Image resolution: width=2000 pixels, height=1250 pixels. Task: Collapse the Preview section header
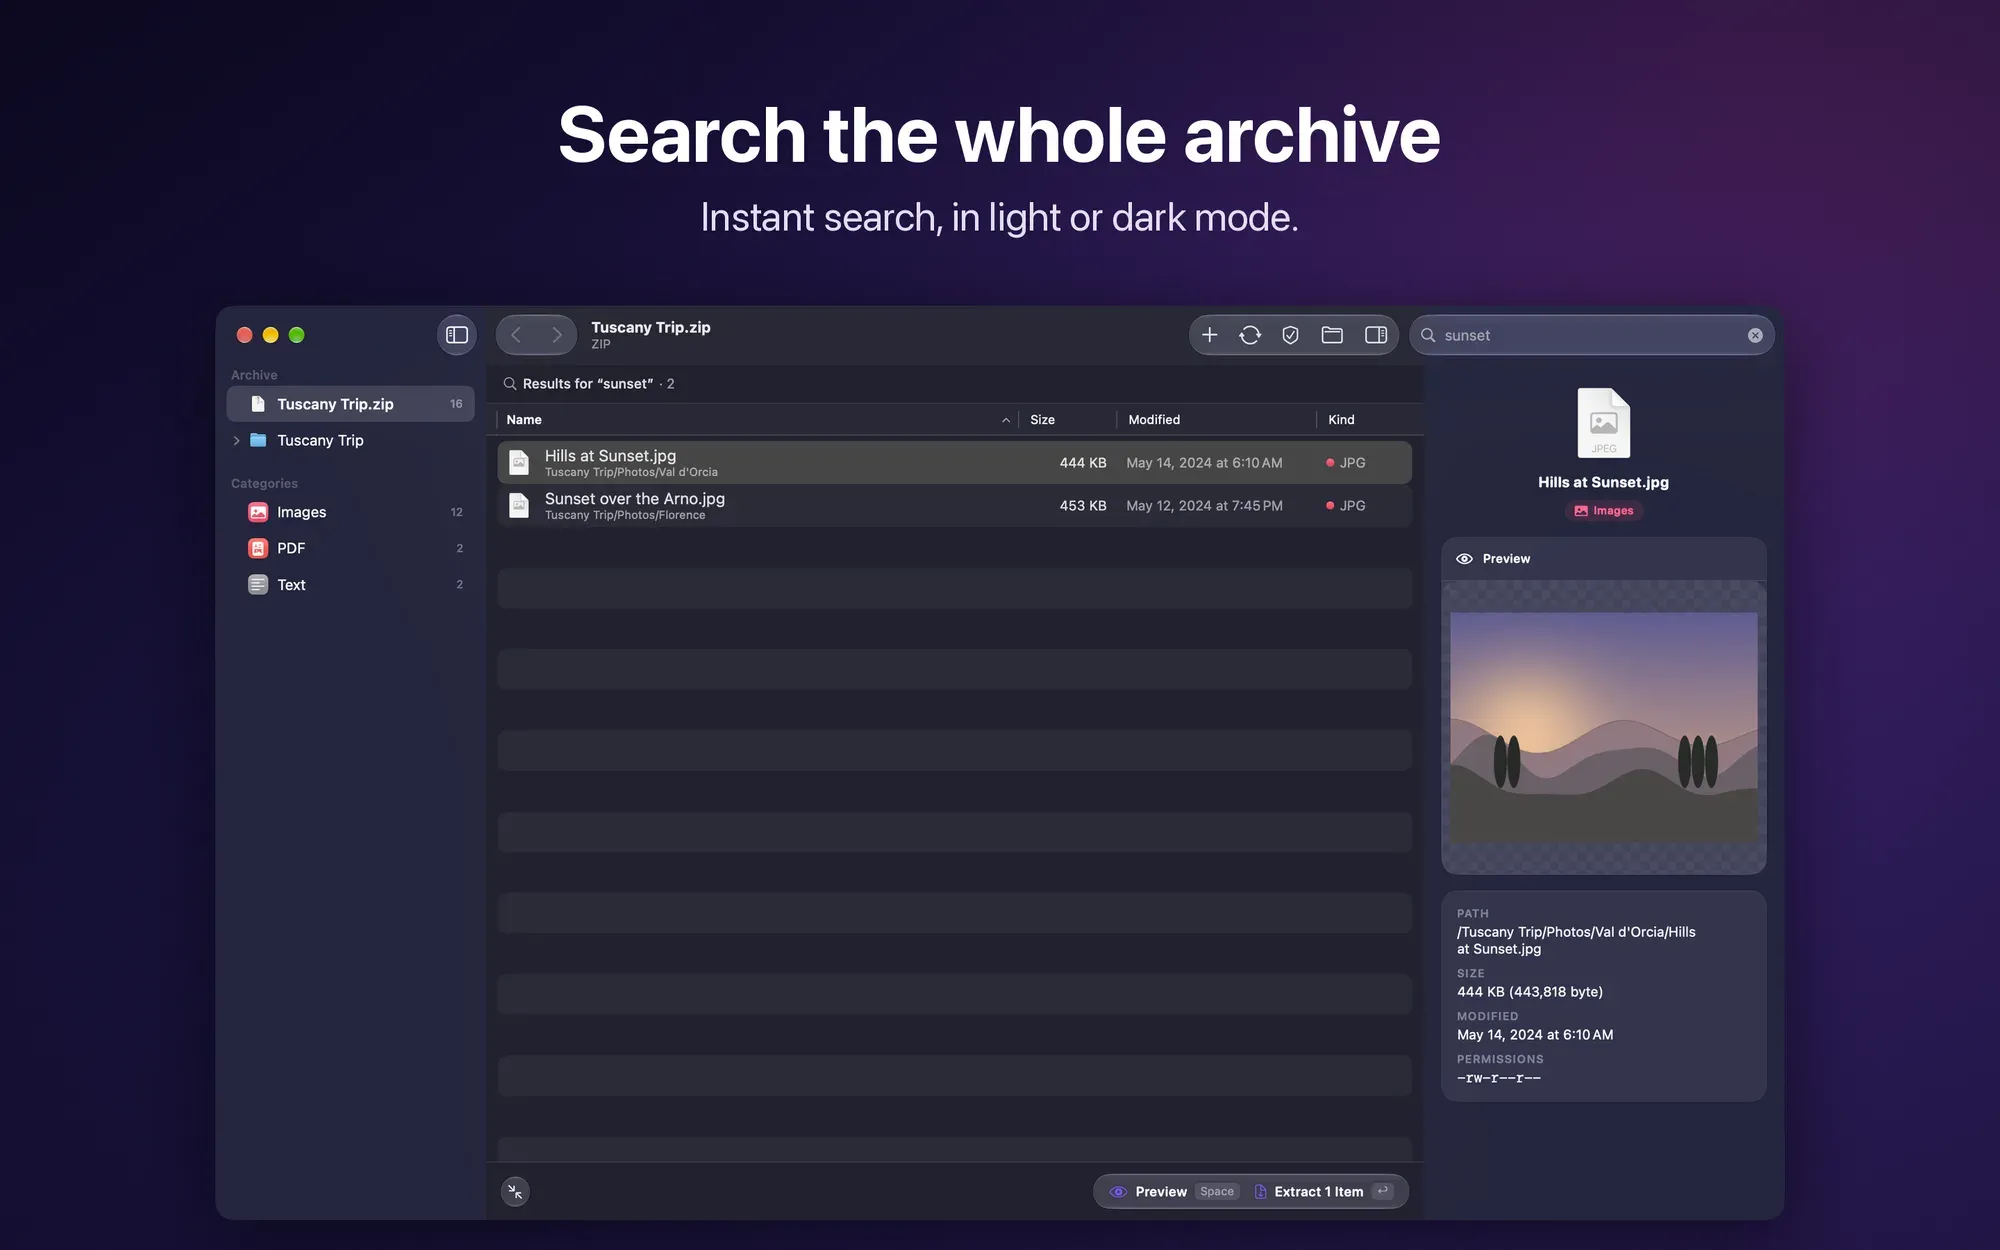pyautogui.click(x=1603, y=559)
